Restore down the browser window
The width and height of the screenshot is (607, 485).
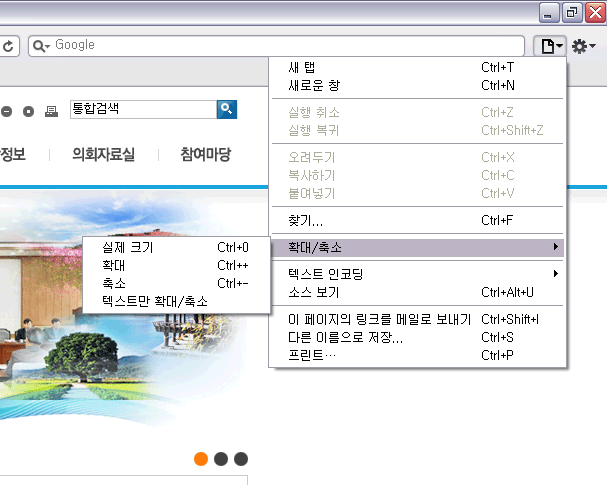coord(572,13)
